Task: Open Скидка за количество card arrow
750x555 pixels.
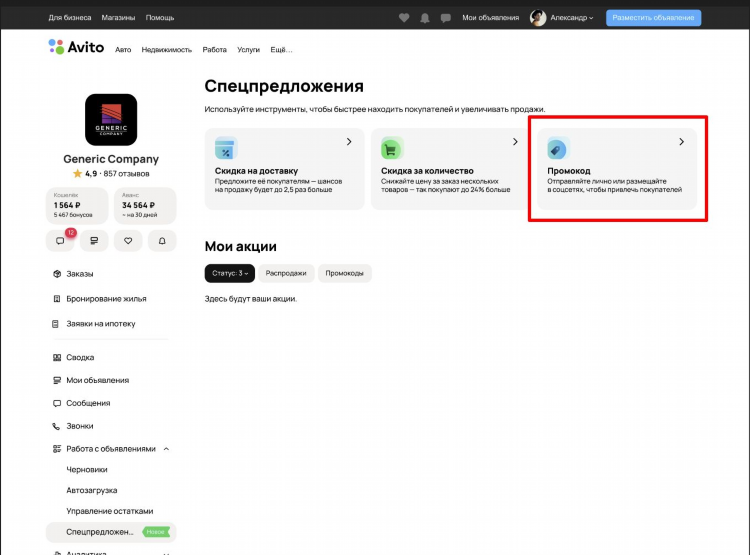Action: tap(515, 142)
